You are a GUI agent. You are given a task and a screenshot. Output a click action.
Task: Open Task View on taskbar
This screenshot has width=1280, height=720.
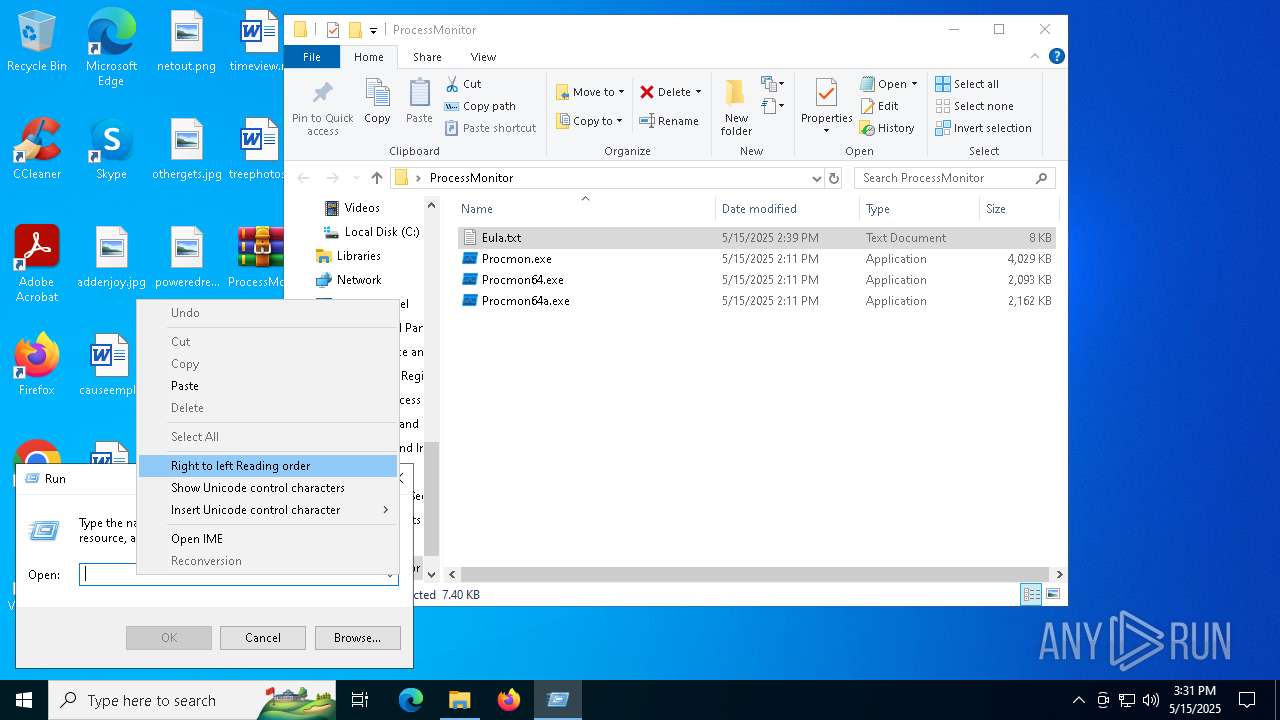pyautogui.click(x=360, y=700)
